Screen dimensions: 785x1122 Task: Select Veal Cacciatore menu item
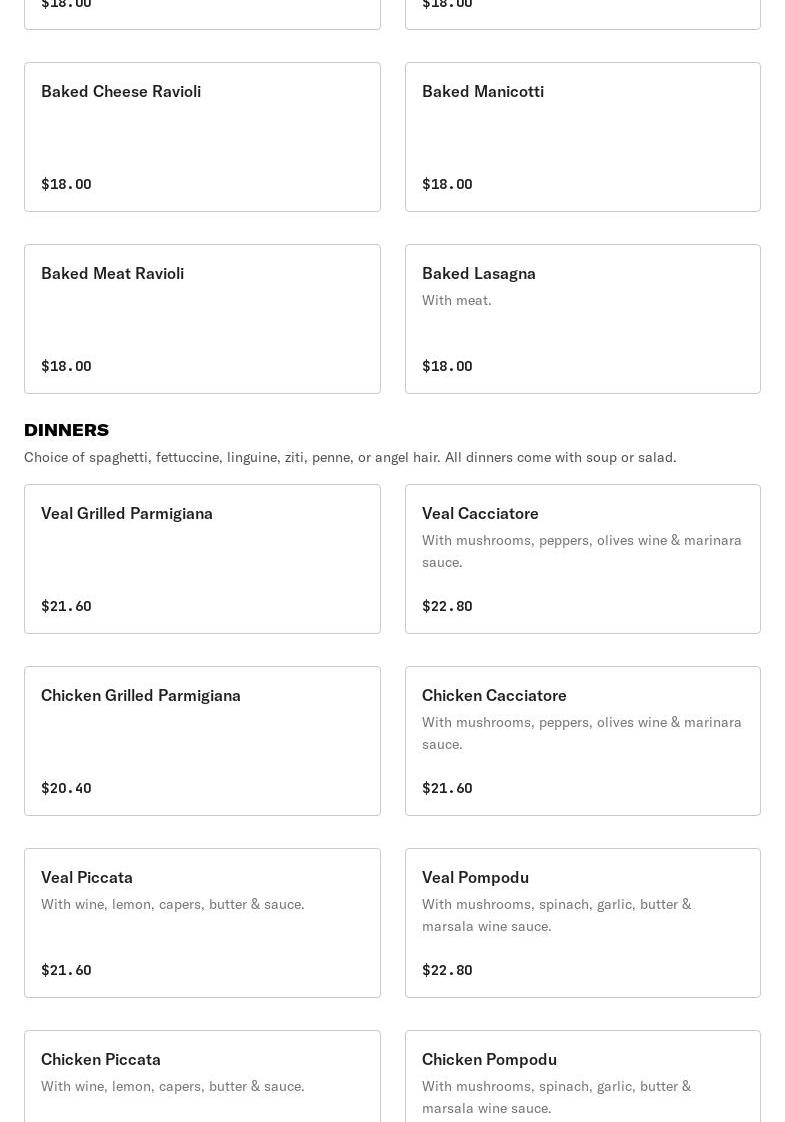[x=582, y=559]
